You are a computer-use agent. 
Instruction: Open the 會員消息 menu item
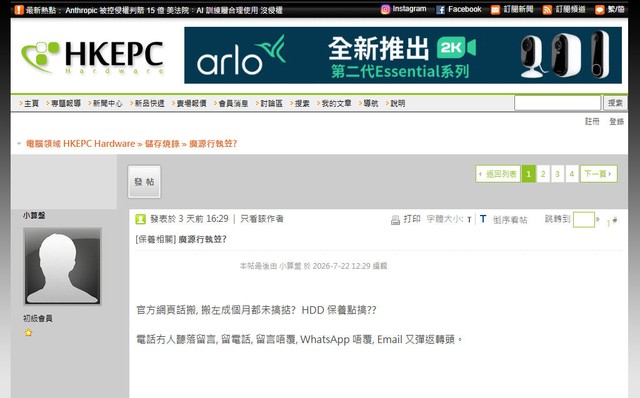point(233,103)
